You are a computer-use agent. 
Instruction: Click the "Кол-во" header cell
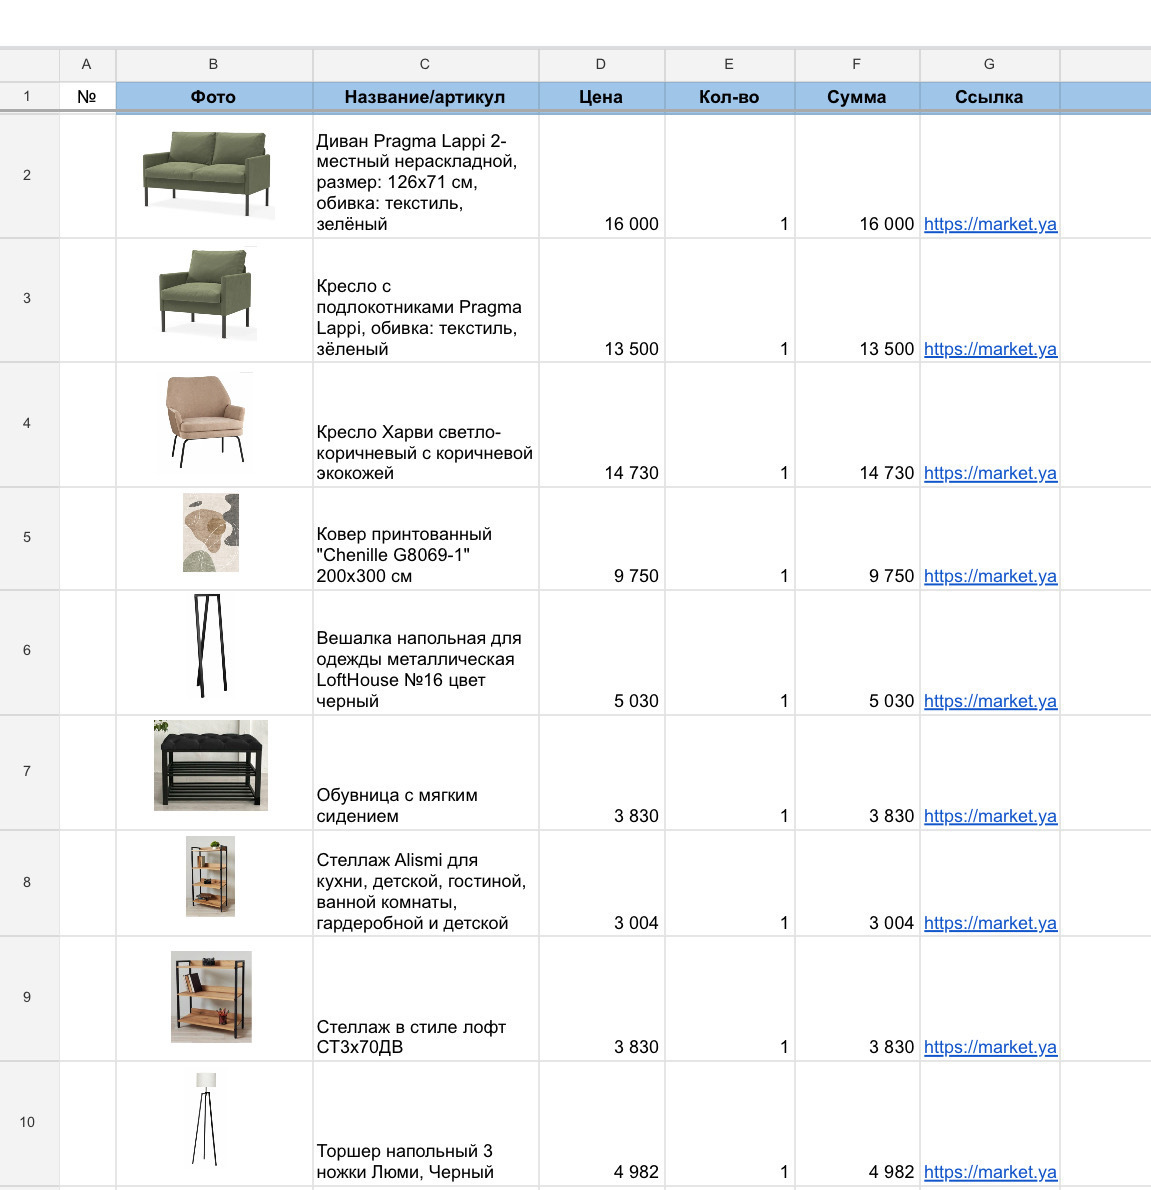pos(730,96)
